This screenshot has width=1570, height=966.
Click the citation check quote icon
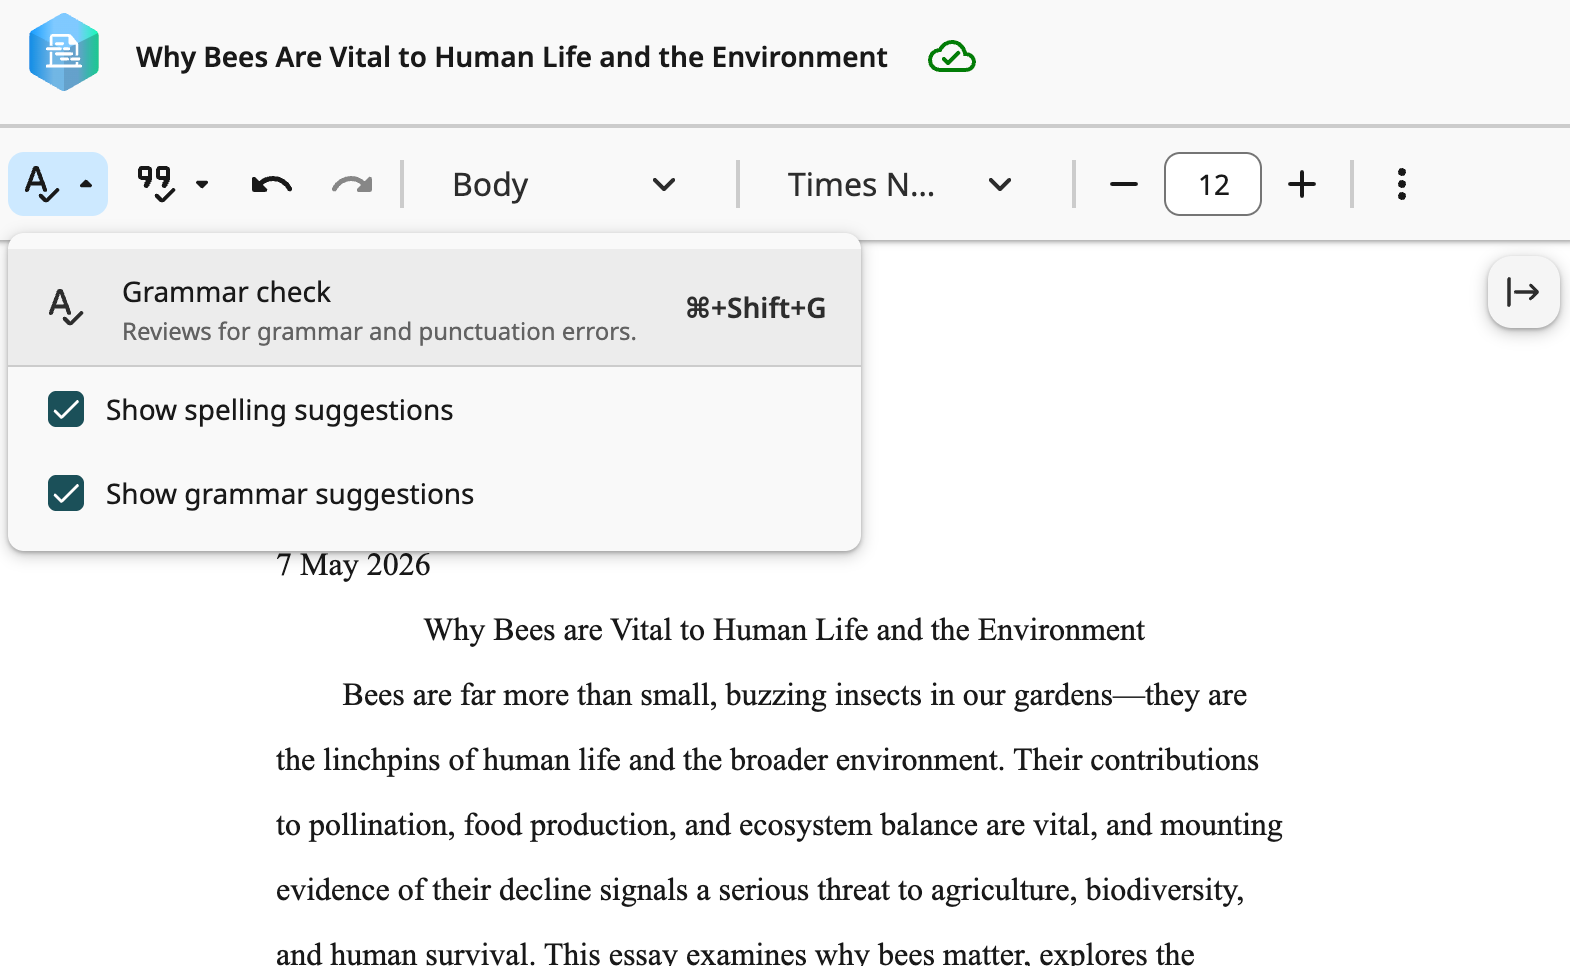[x=156, y=184]
